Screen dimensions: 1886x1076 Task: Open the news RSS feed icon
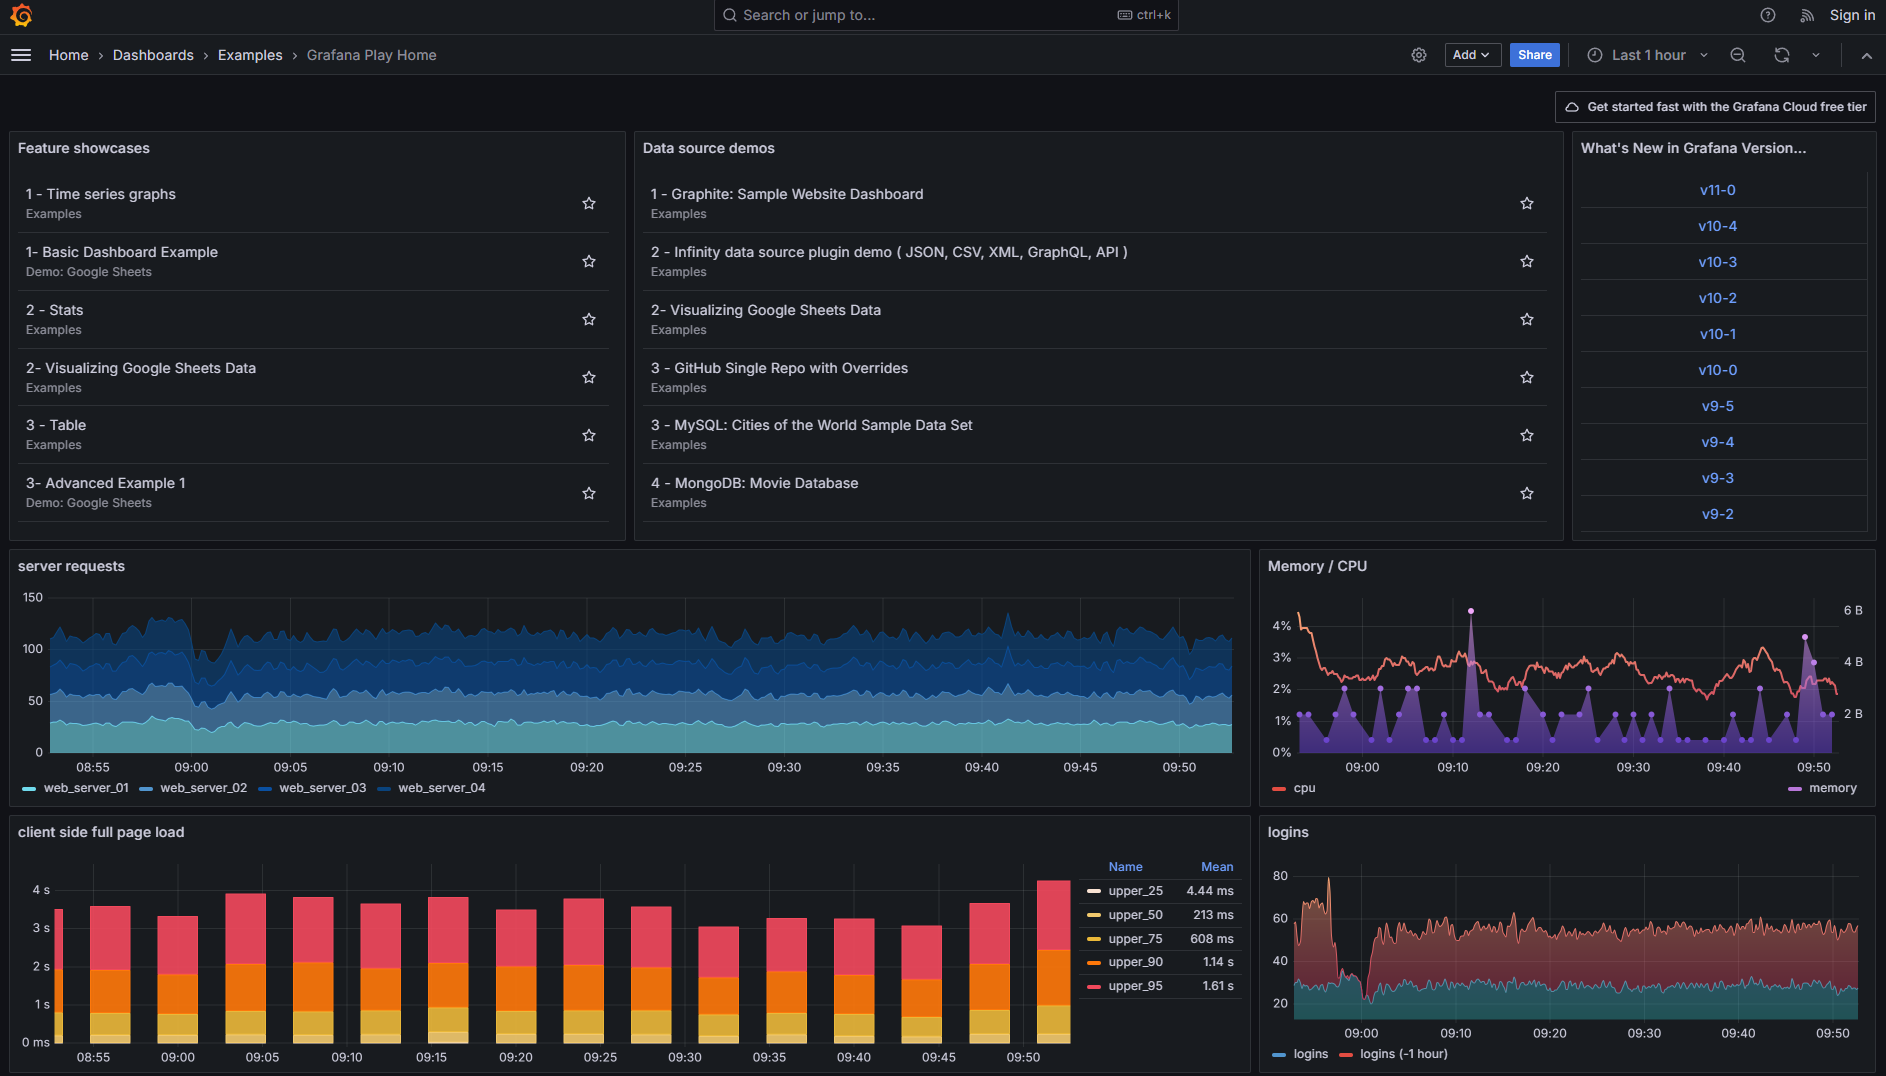coord(1807,15)
